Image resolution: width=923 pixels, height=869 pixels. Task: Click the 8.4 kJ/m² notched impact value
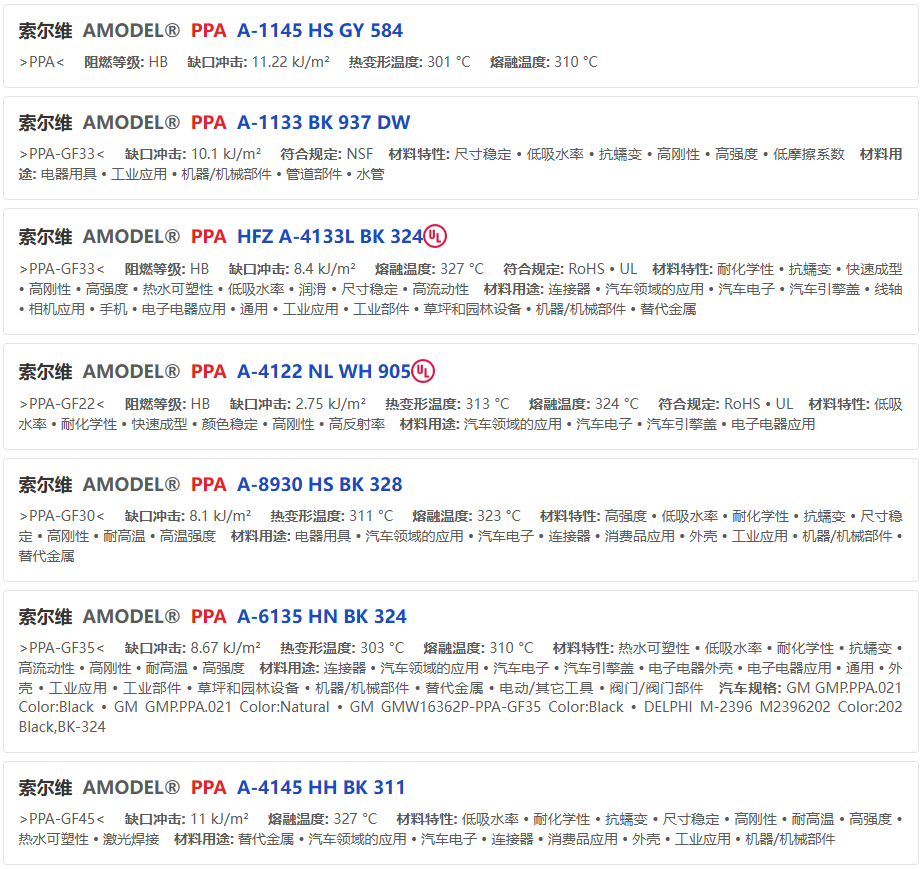pos(324,269)
